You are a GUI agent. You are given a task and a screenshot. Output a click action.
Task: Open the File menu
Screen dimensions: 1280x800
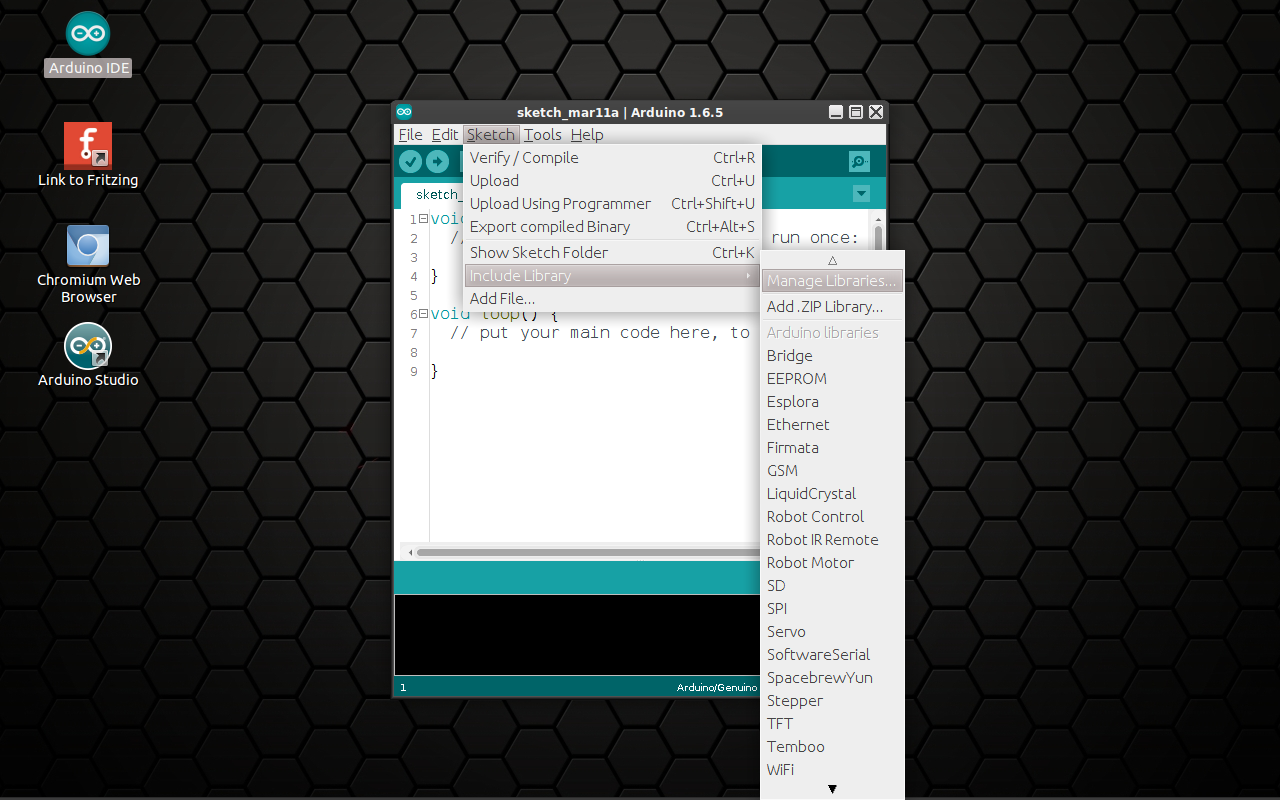click(x=410, y=135)
